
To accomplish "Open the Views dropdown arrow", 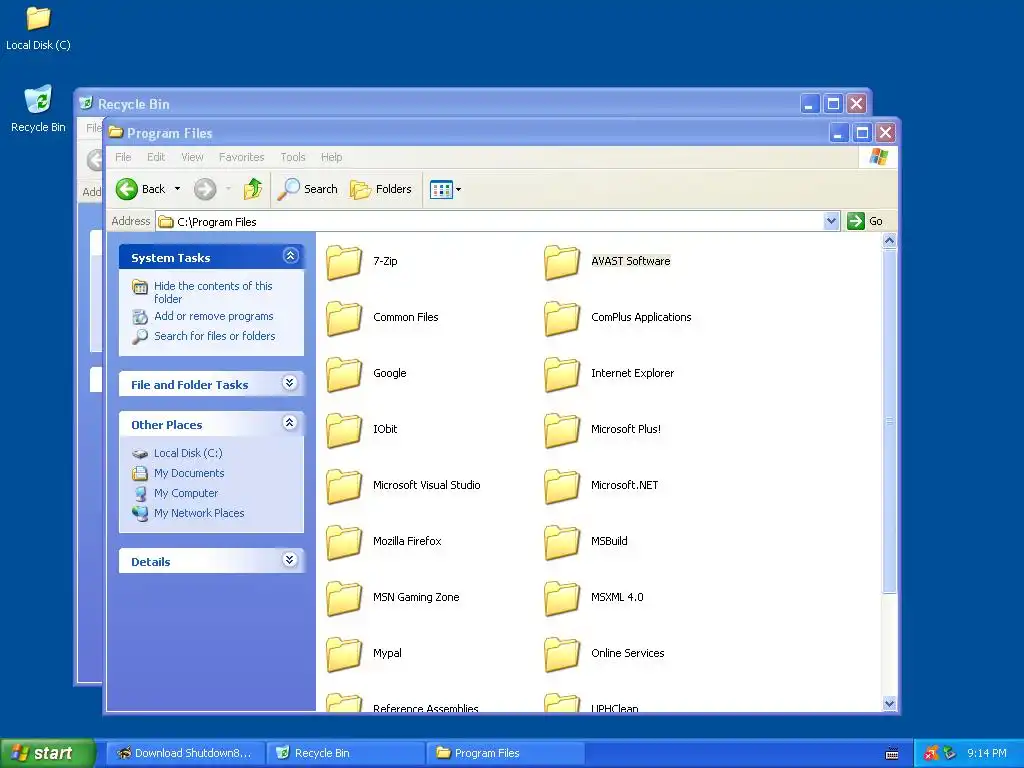I will pos(458,189).
